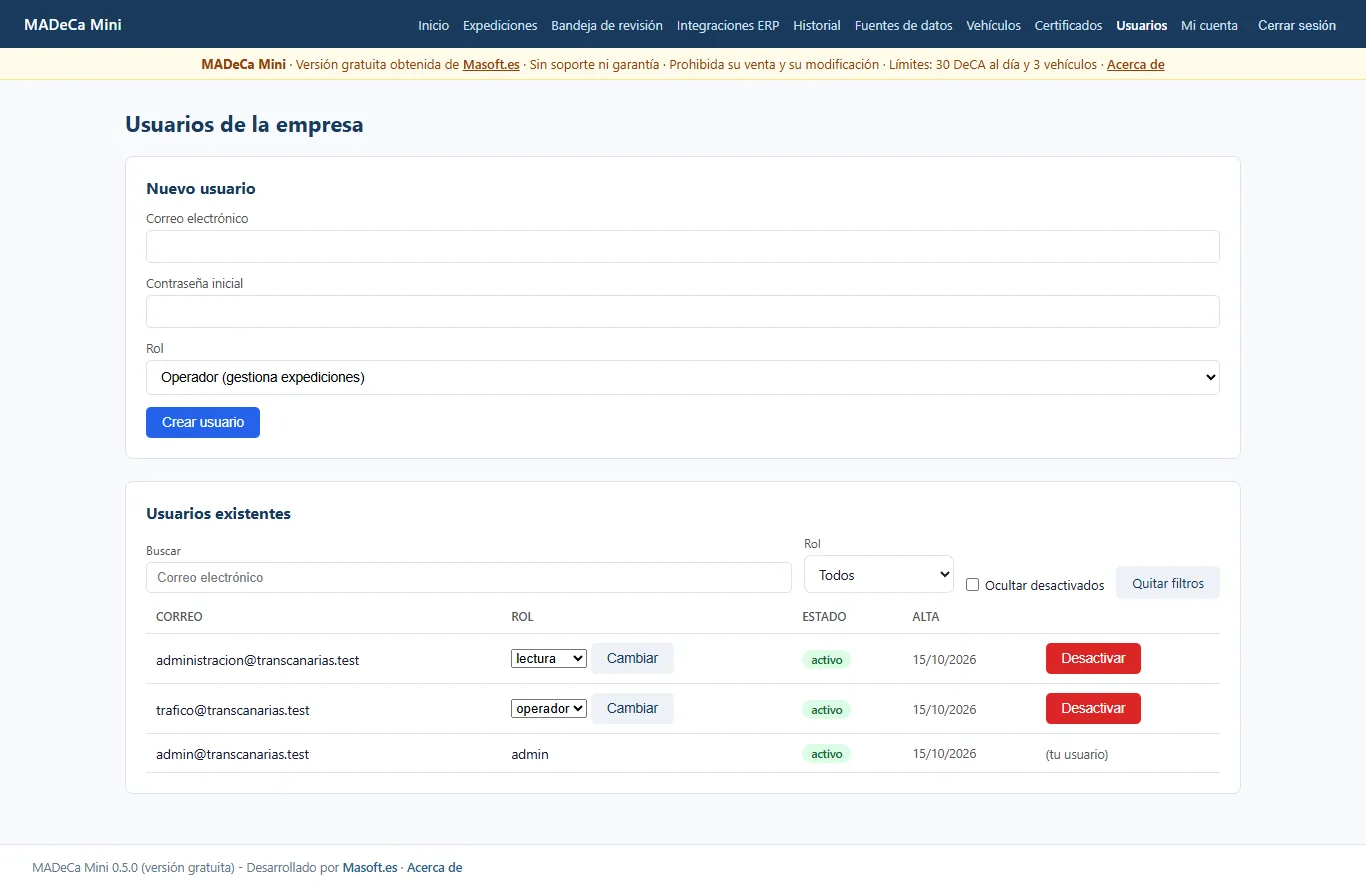Viewport: 1366px width, 893px height.
Task: Click Cerrar sesión in the header
Action: (x=1297, y=25)
